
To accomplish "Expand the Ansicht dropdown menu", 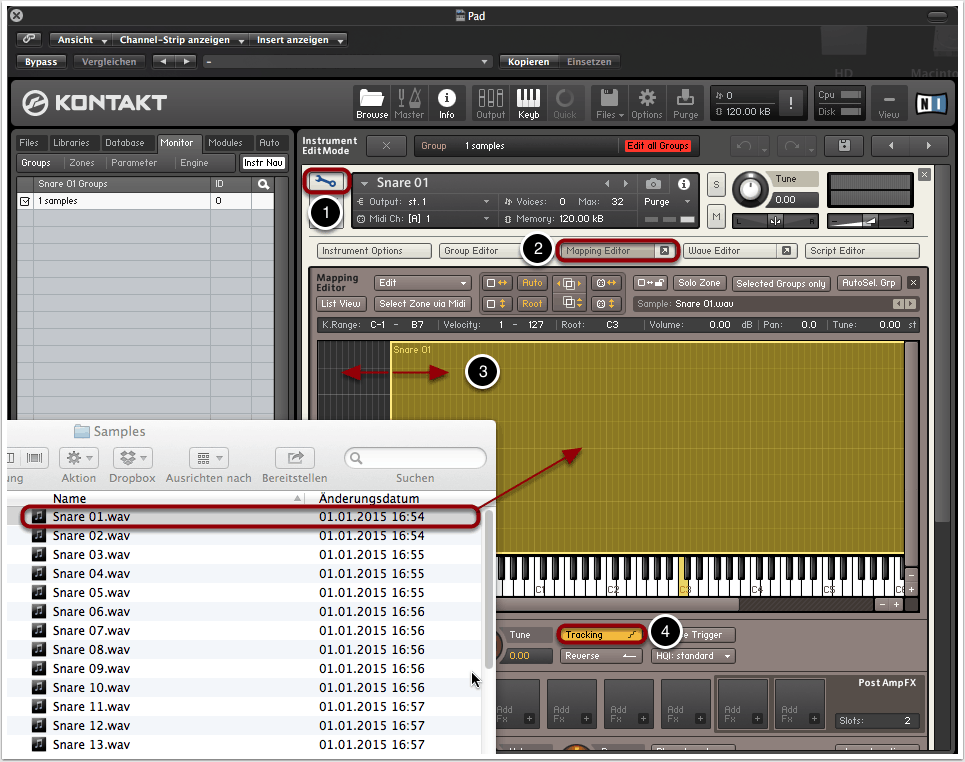I will pos(82,40).
